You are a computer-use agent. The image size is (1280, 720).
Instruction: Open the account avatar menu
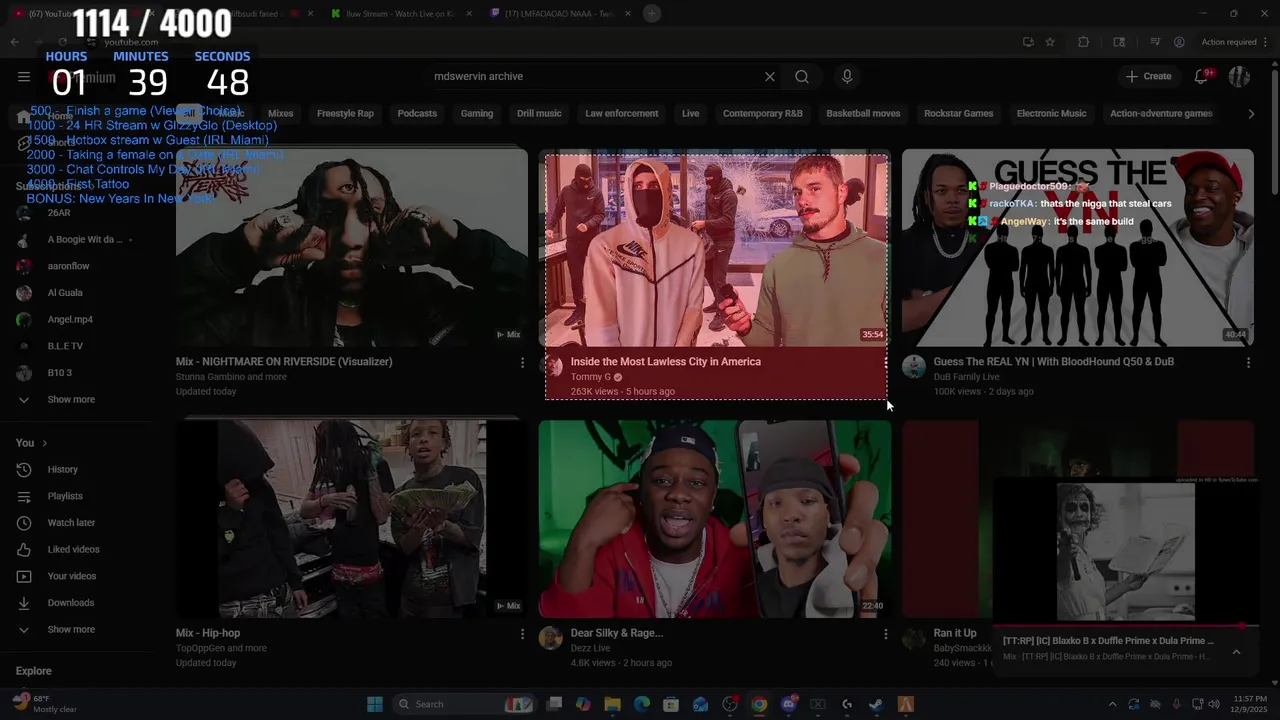[1239, 77]
